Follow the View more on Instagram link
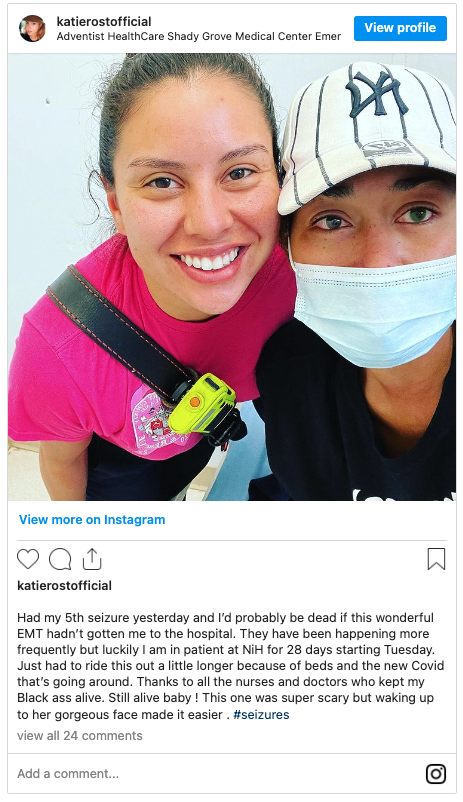The height and width of the screenshot is (802, 463). point(92,520)
